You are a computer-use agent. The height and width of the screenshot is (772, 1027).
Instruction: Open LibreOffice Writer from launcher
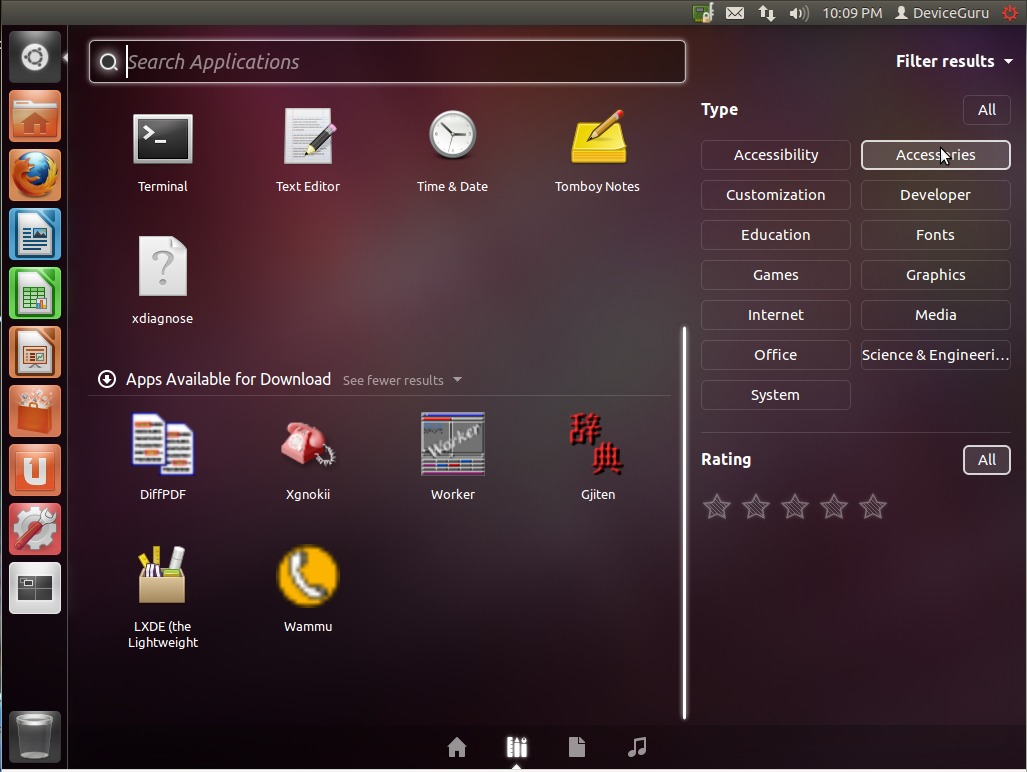(35, 234)
